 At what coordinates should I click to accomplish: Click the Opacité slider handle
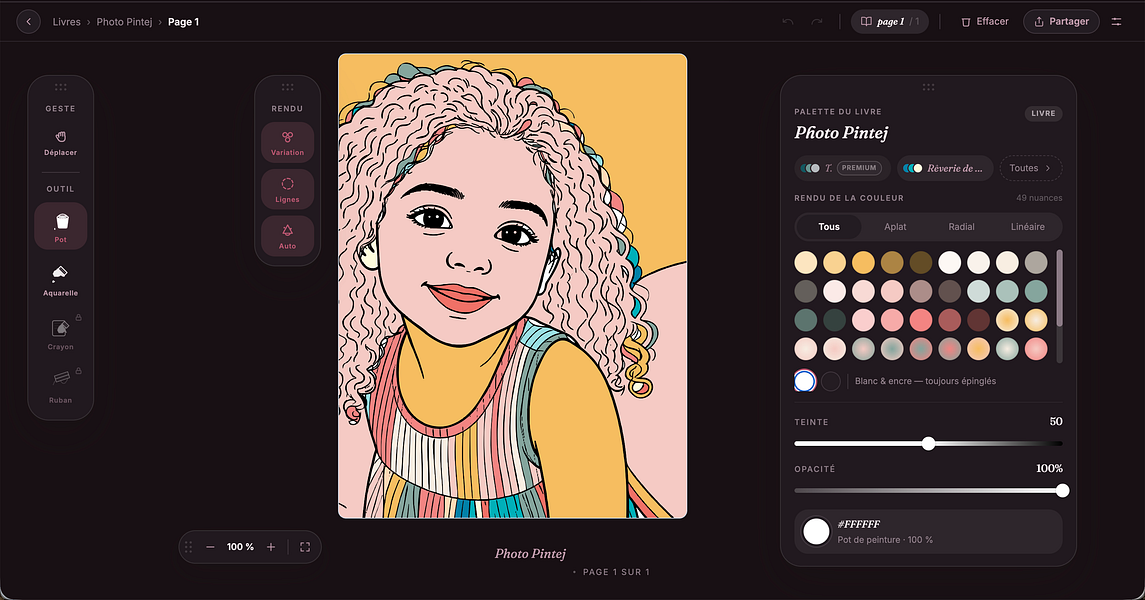coord(1062,491)
